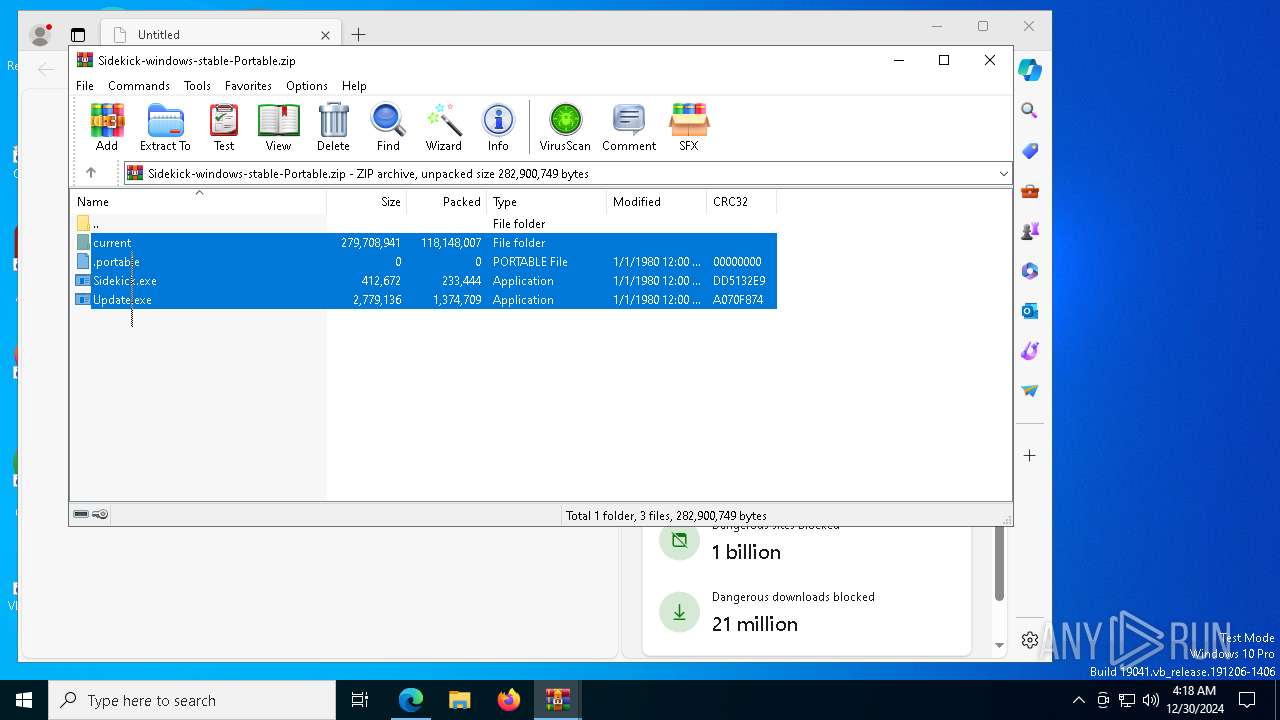Image resolution: width=1280 pixels, height=720 pixels.
Task: Sort by Size column header
Action: click(x=366, y=201)
